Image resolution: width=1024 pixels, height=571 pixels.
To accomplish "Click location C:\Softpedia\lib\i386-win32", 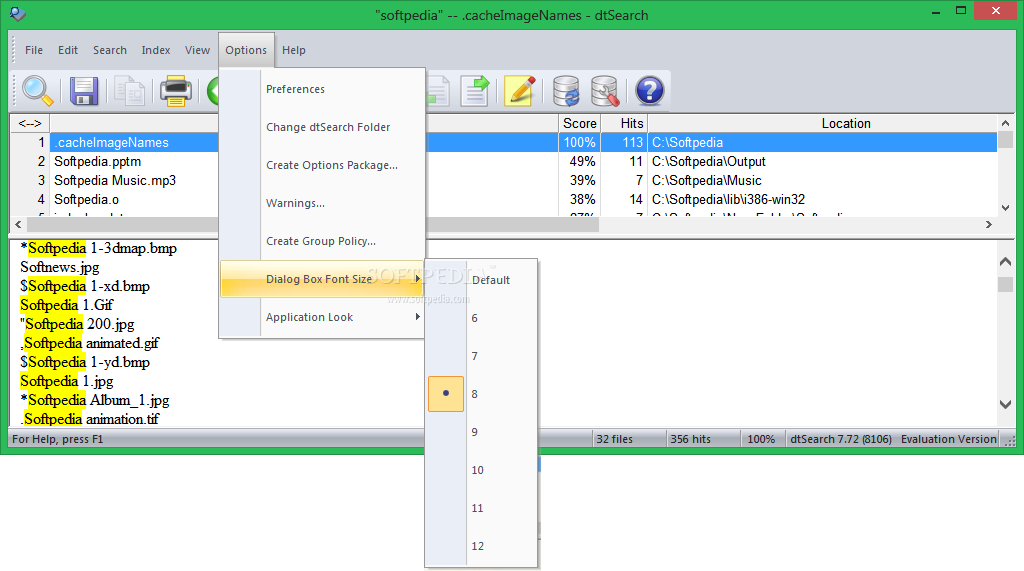I will [728, 199].
